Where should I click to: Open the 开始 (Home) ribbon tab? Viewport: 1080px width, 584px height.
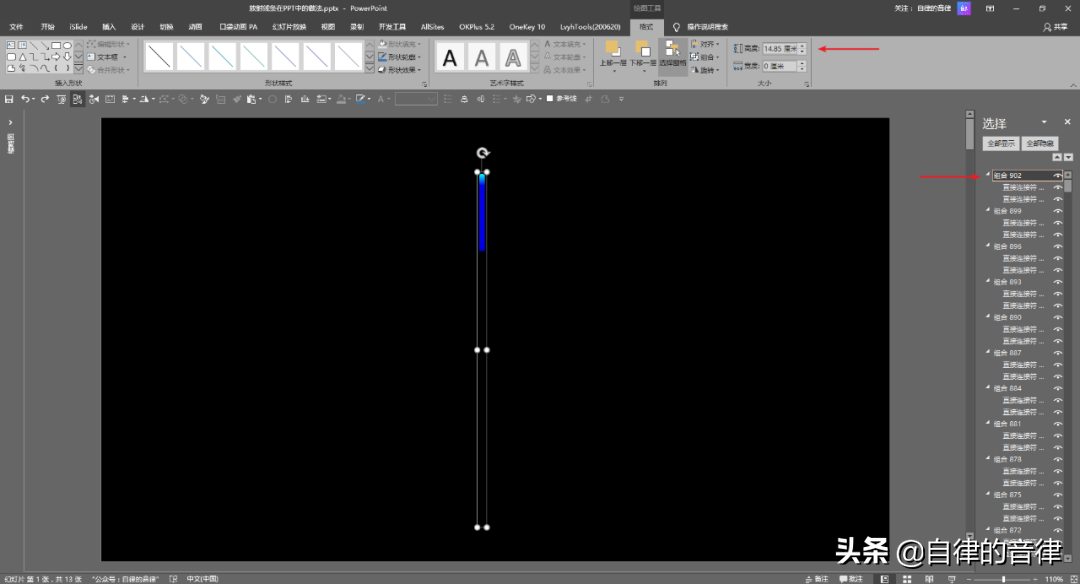[x=48, y=27]
